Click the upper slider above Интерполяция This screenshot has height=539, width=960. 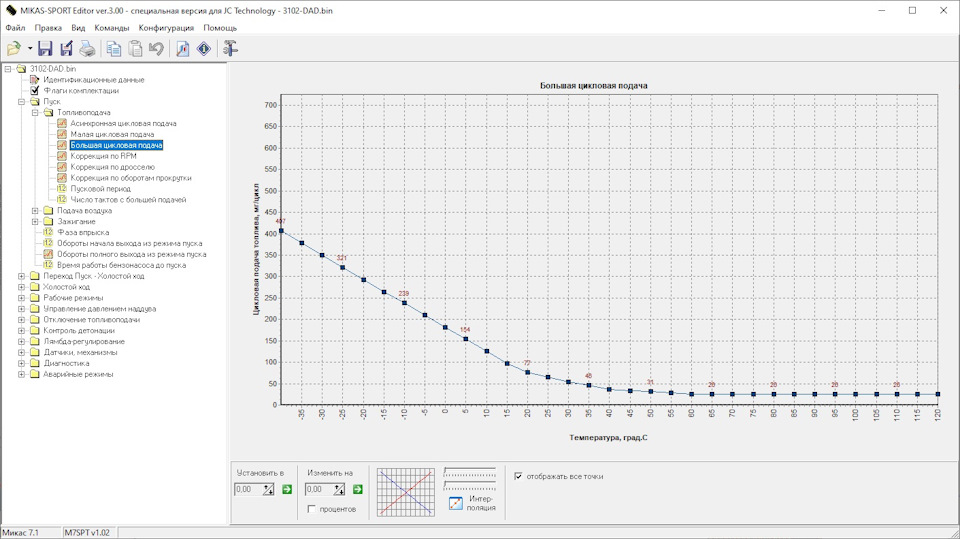click(x=470, y=472)
